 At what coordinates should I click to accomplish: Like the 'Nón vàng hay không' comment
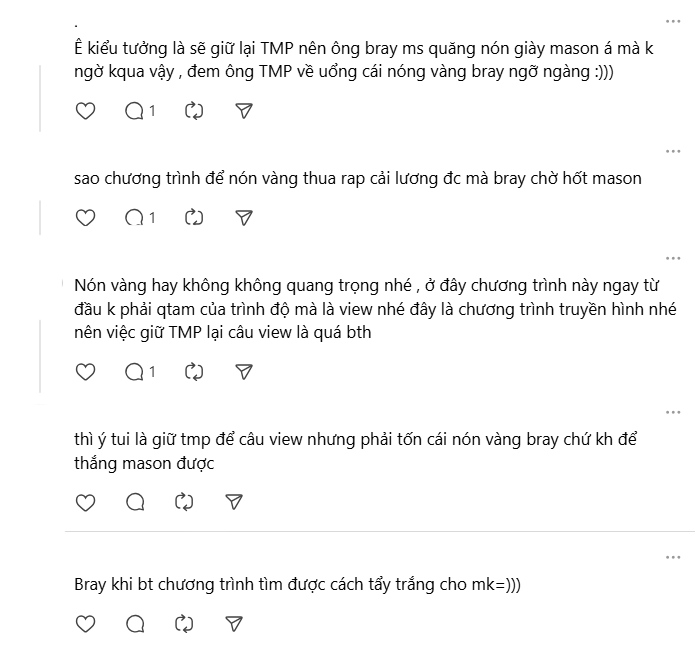[x=86, y=371]
